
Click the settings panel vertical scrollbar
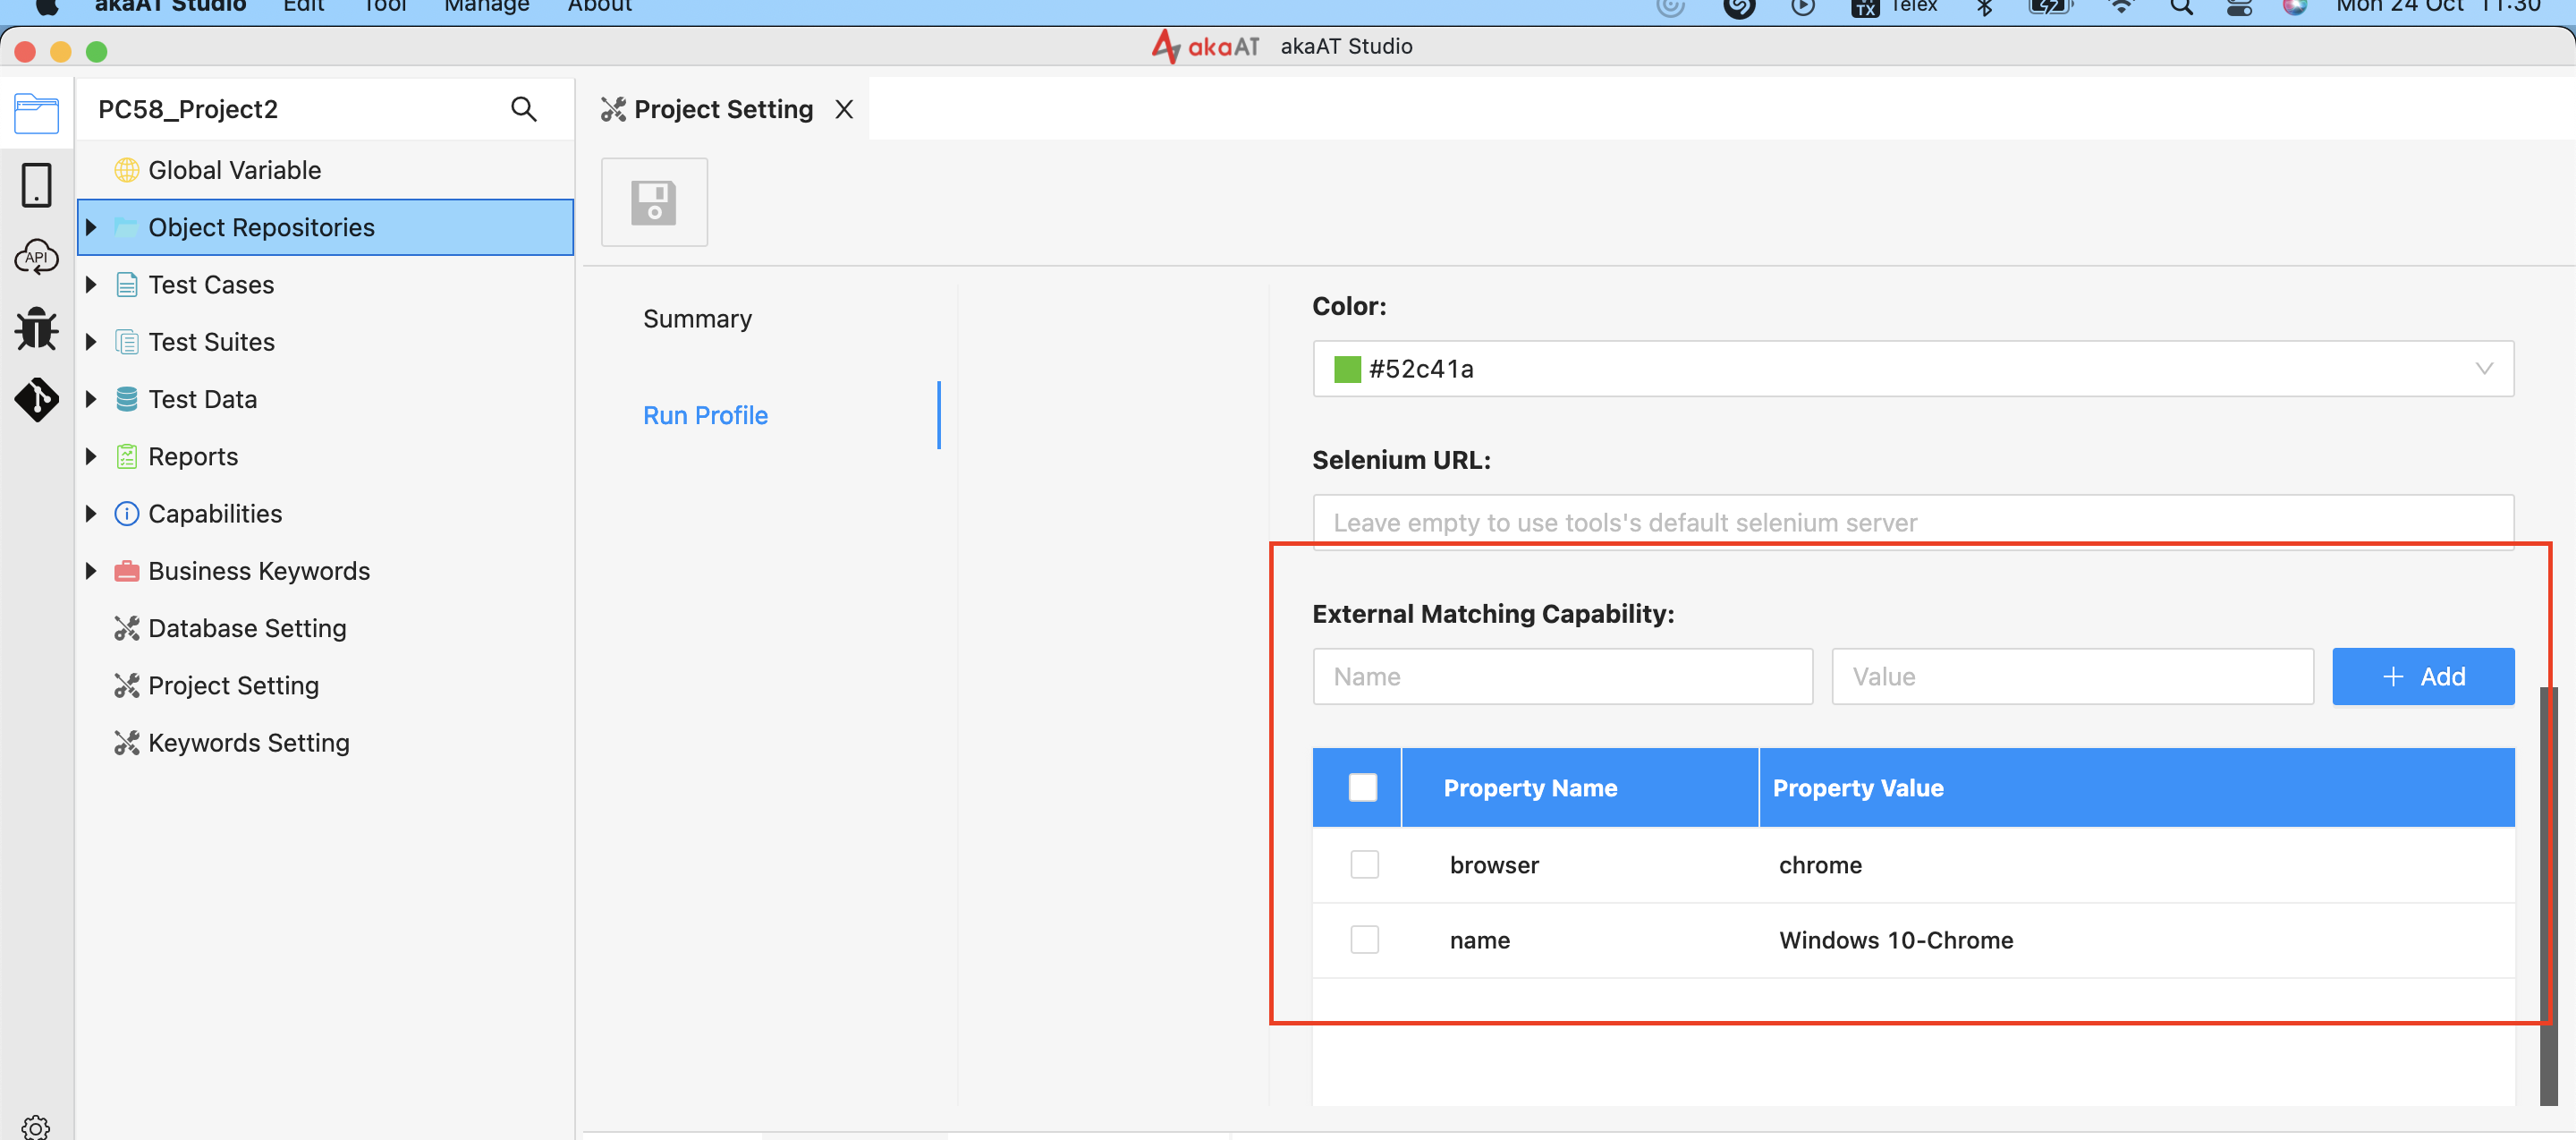pyautogui.click(x=2548, y=895)
